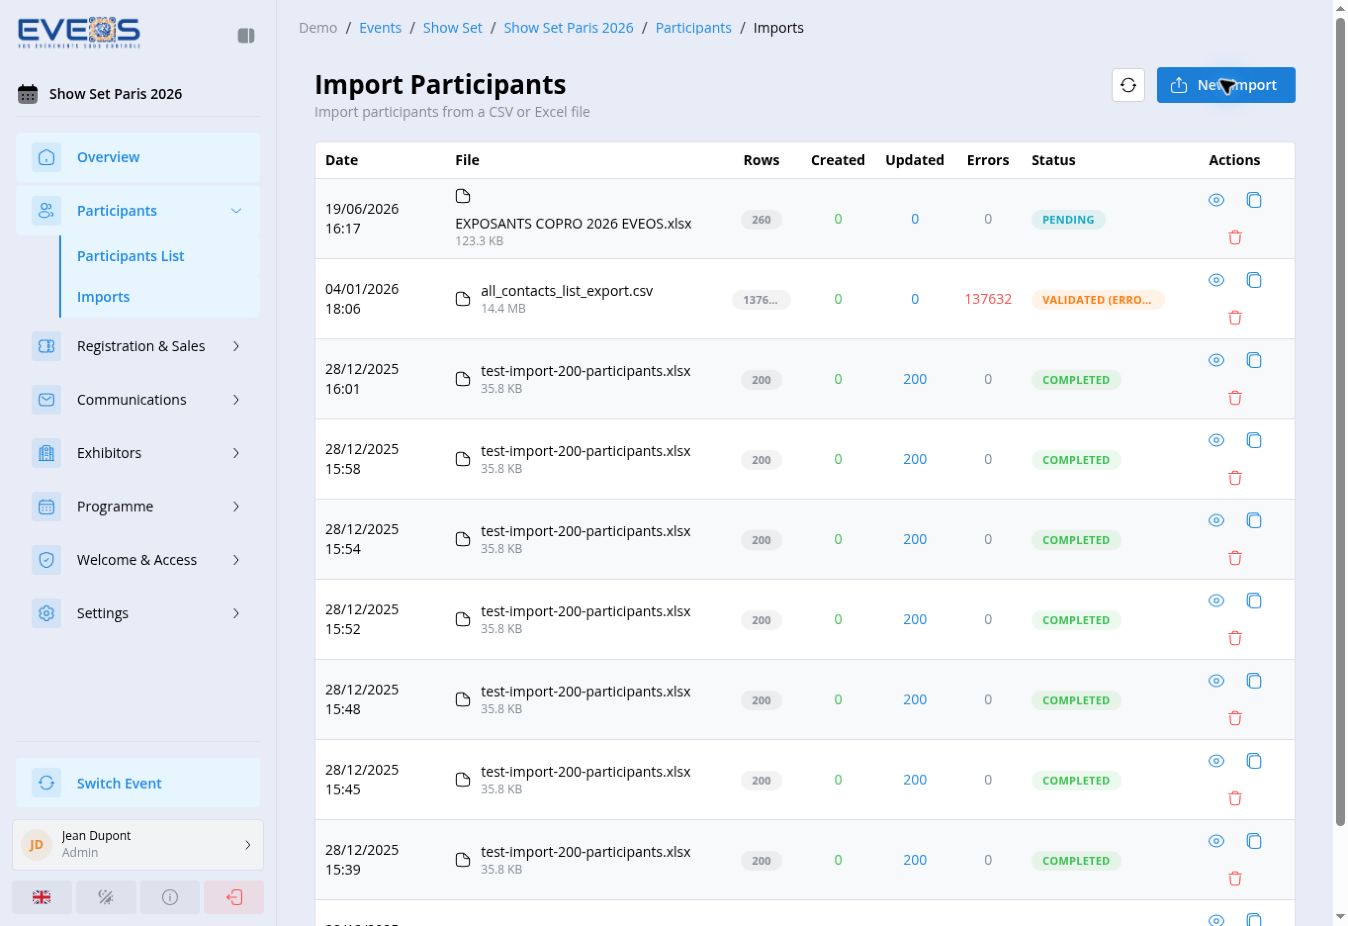This screenshot has width=1348, height=926.
Task: Click the page vertical scrollbar
Action: pos(1340,420)
